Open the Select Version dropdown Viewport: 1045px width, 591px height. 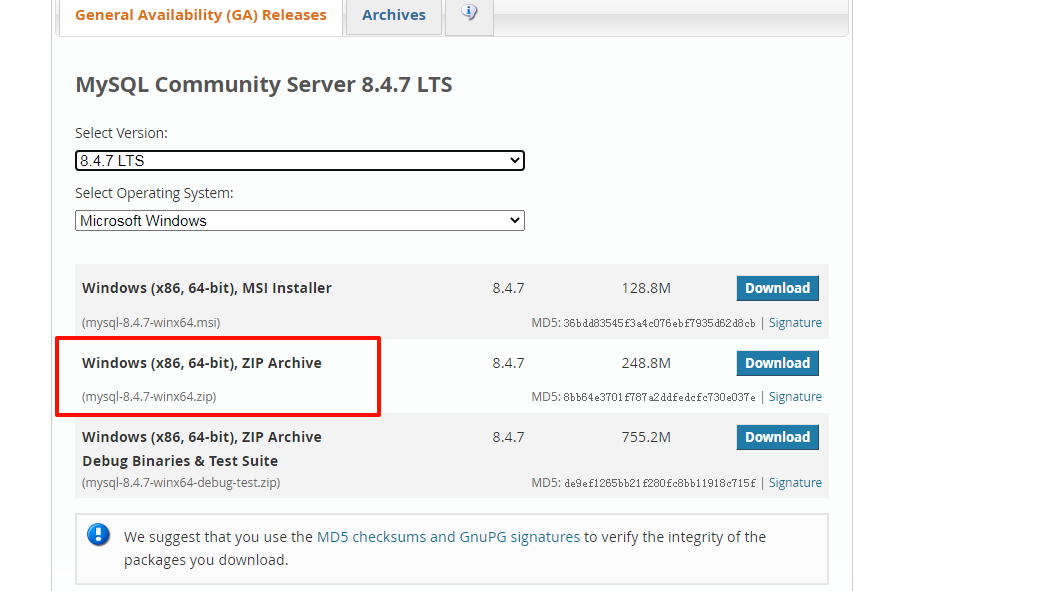[300, 161]
